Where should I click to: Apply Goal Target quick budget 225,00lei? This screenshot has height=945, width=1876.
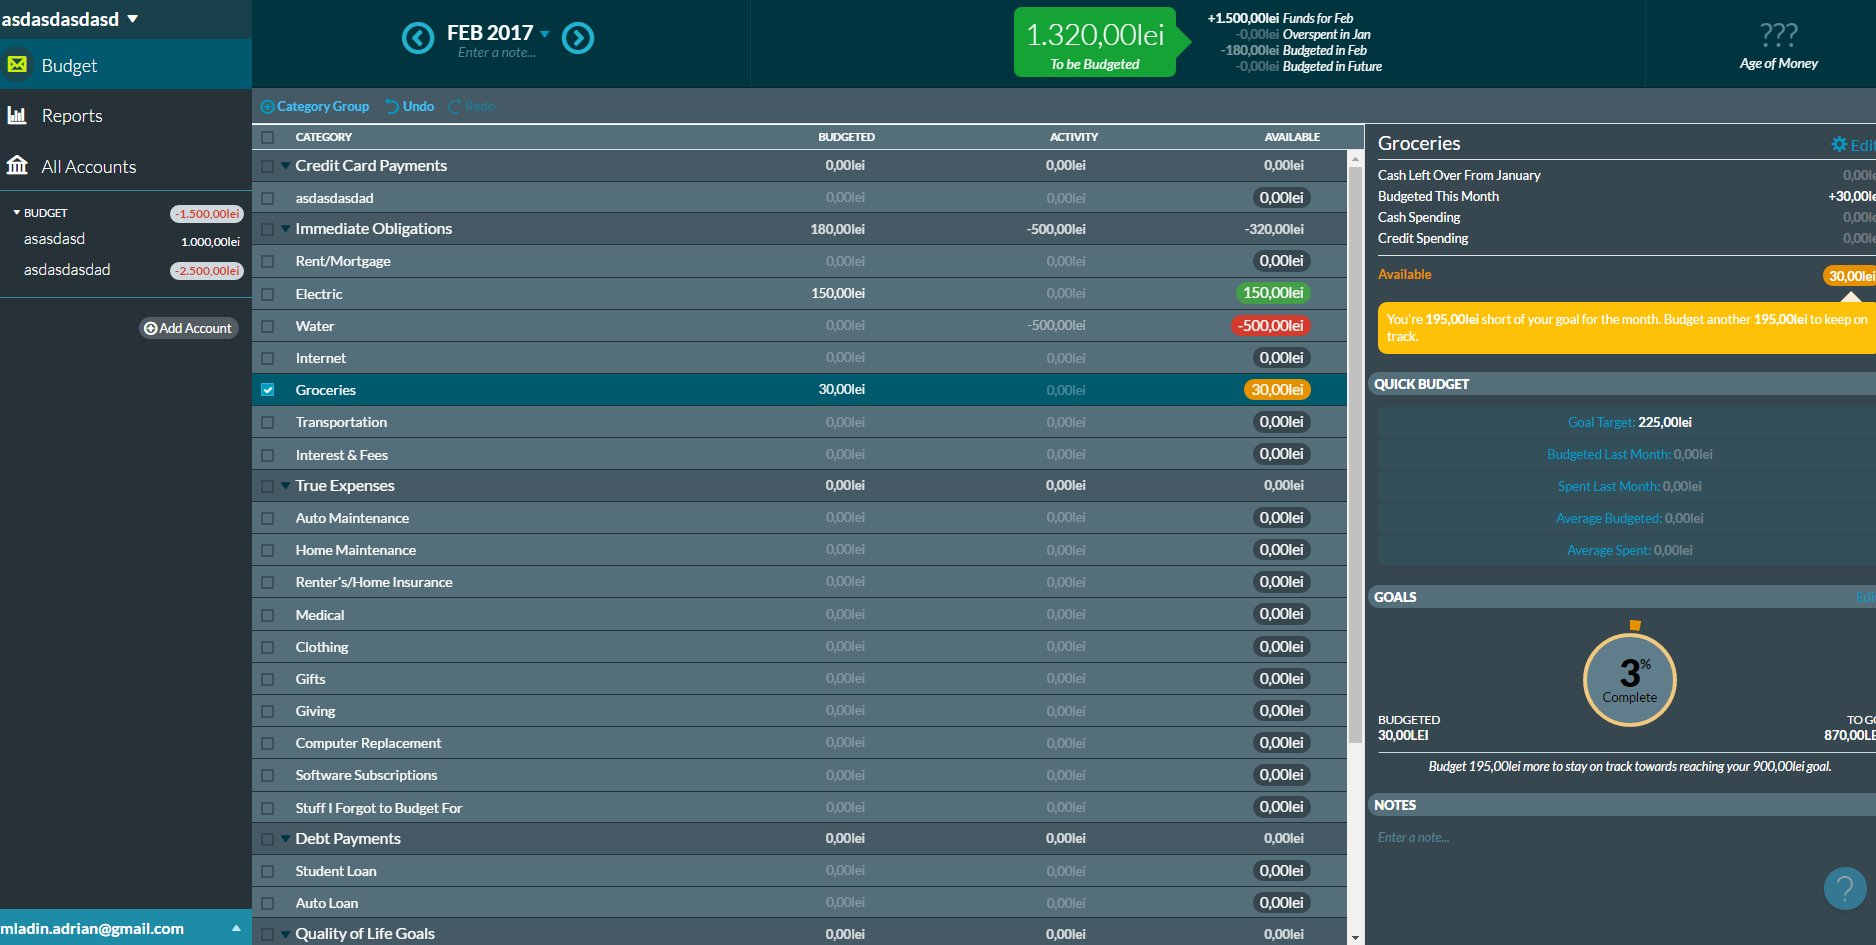click(1629, 422)
